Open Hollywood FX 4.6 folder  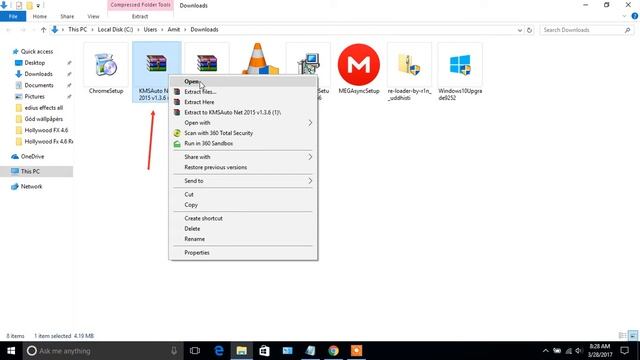[46, 130]
